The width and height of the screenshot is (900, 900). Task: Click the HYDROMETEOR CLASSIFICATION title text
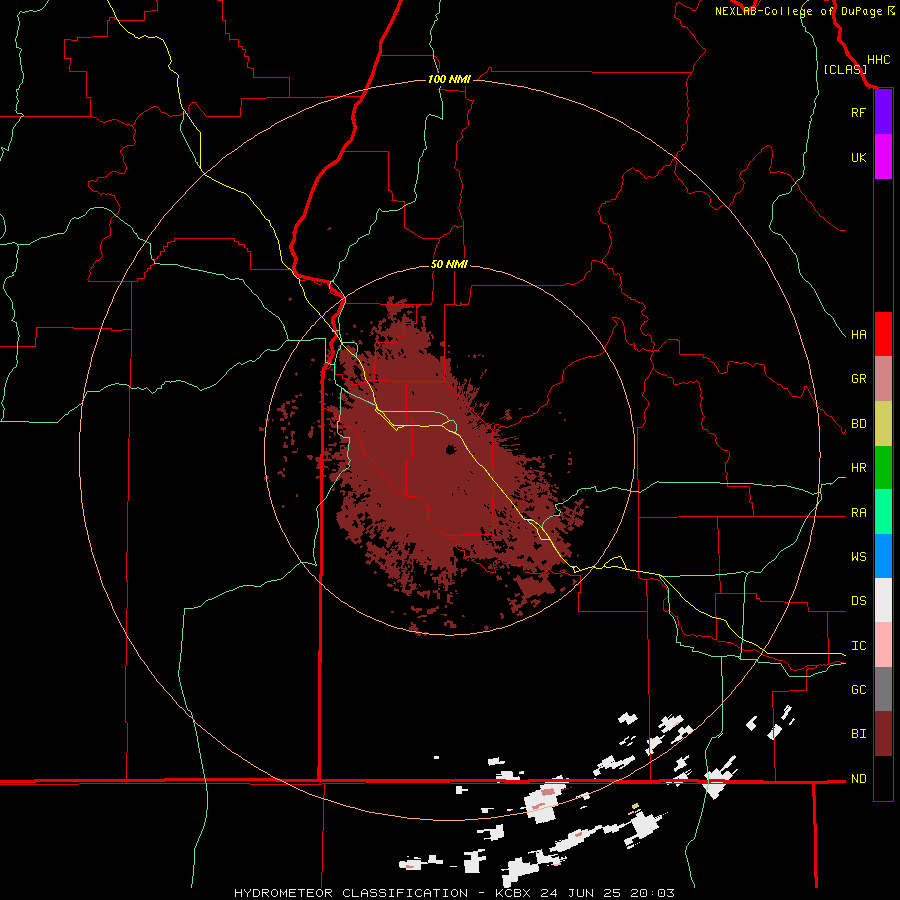(x=351, y=893)
